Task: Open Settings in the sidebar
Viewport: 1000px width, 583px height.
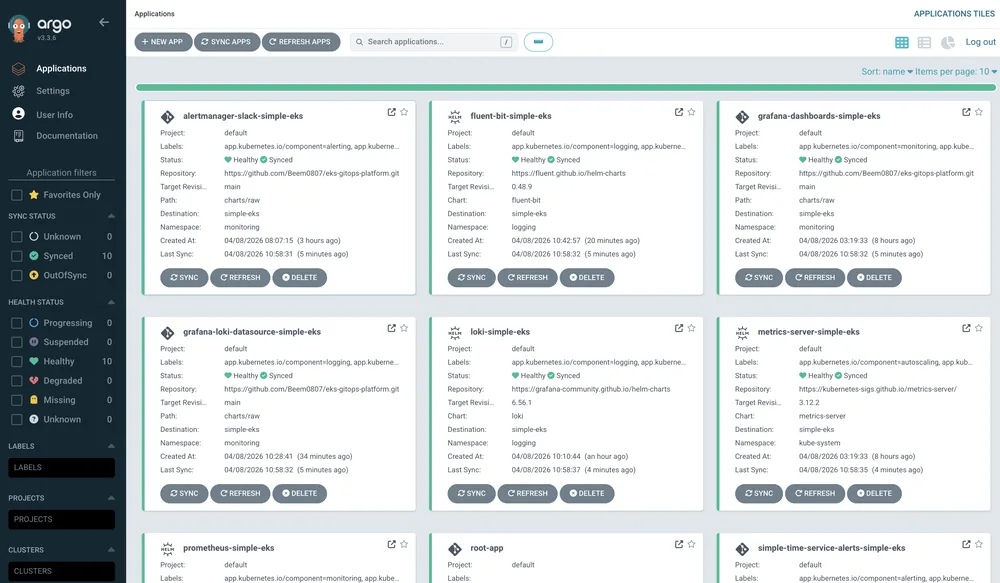Action: (53, 91)
